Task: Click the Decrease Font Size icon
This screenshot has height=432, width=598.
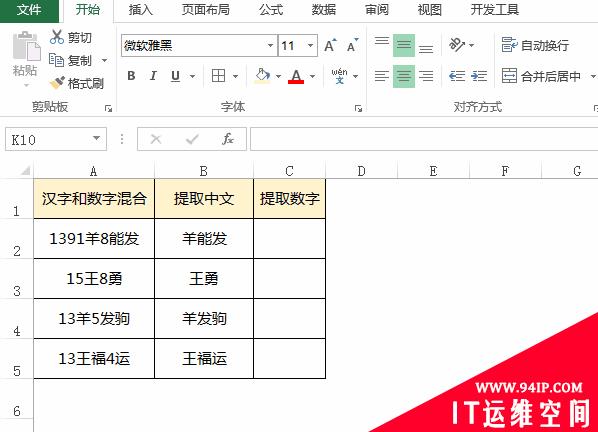Action: [x=352, y=45]
